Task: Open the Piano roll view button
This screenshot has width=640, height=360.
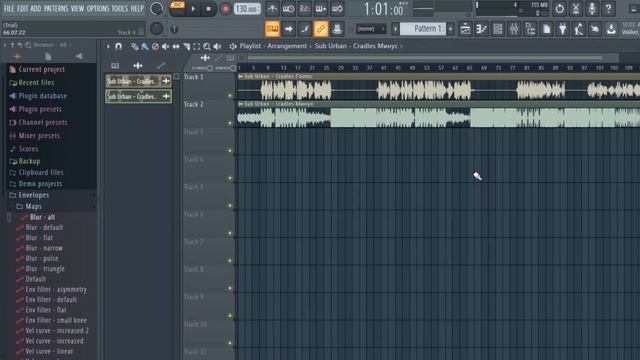Action: [482, 29]
